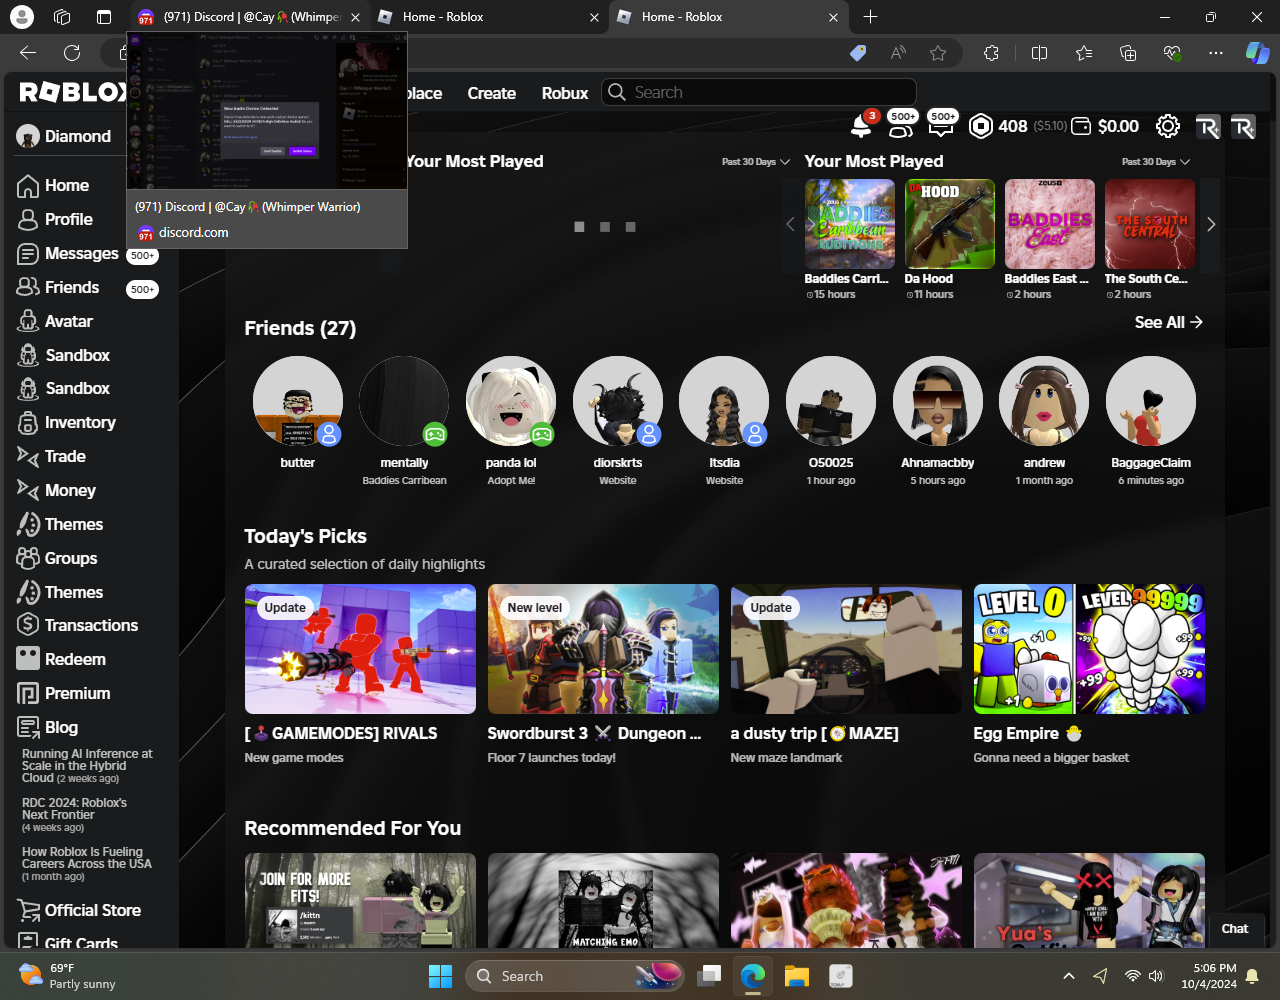Switch to the Discord browser tab
The width and height of the screenshot is (1280, 1000).
(x=249, y=17)
